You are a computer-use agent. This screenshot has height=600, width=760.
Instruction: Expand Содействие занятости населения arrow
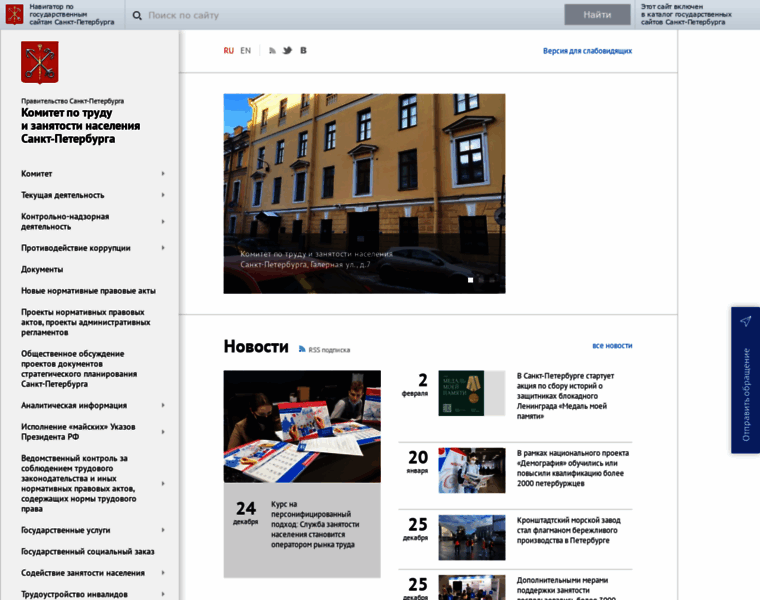coord(163,573)
